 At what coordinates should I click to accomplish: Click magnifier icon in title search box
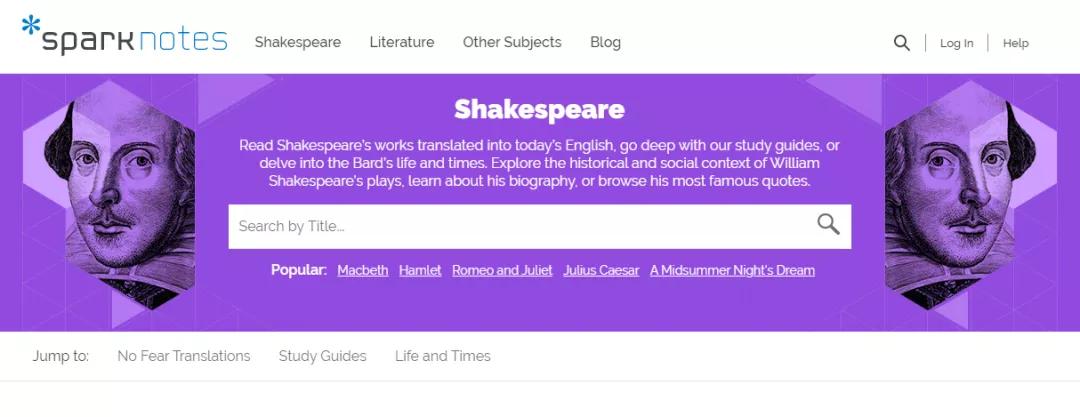point(828,225)
